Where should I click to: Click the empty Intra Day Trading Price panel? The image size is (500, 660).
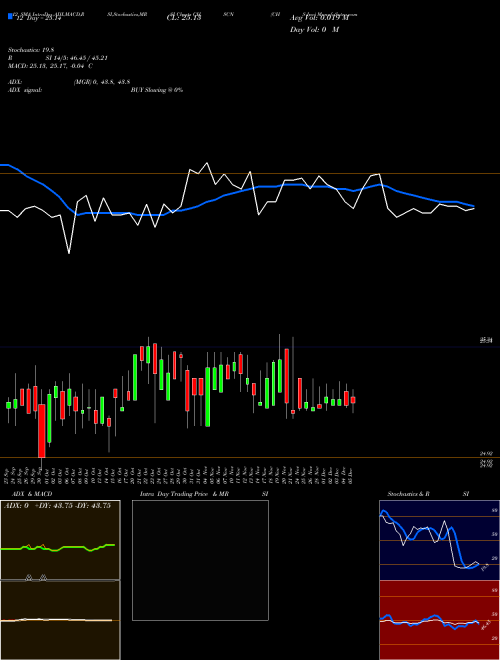tap(200, 560)
